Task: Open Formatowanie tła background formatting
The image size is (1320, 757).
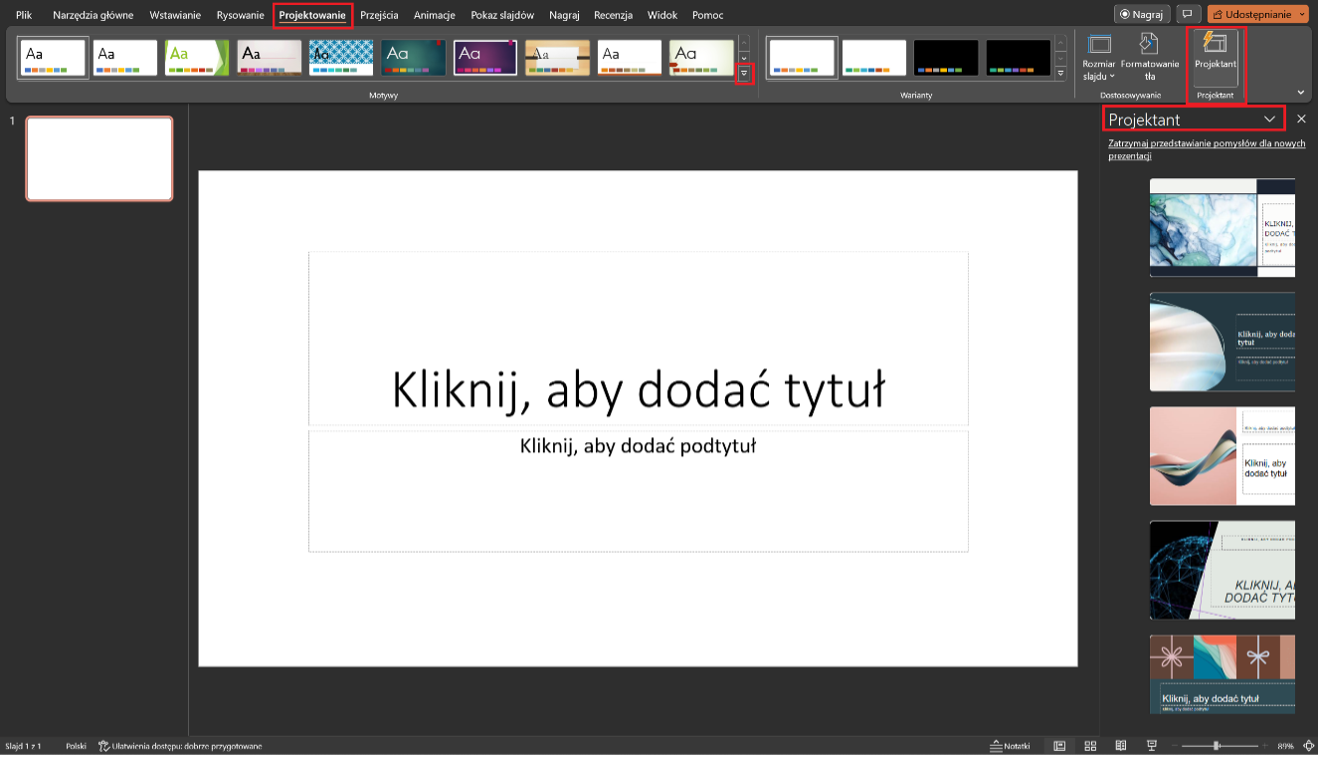Action: [1149, 56]
